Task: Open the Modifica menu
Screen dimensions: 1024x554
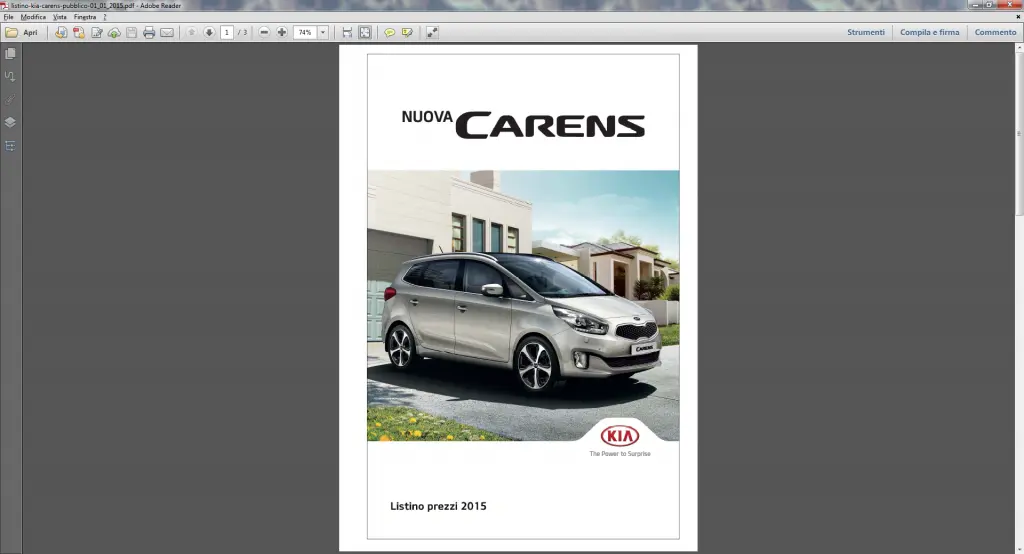Action: pyautogui.click(x=33, y=17)
